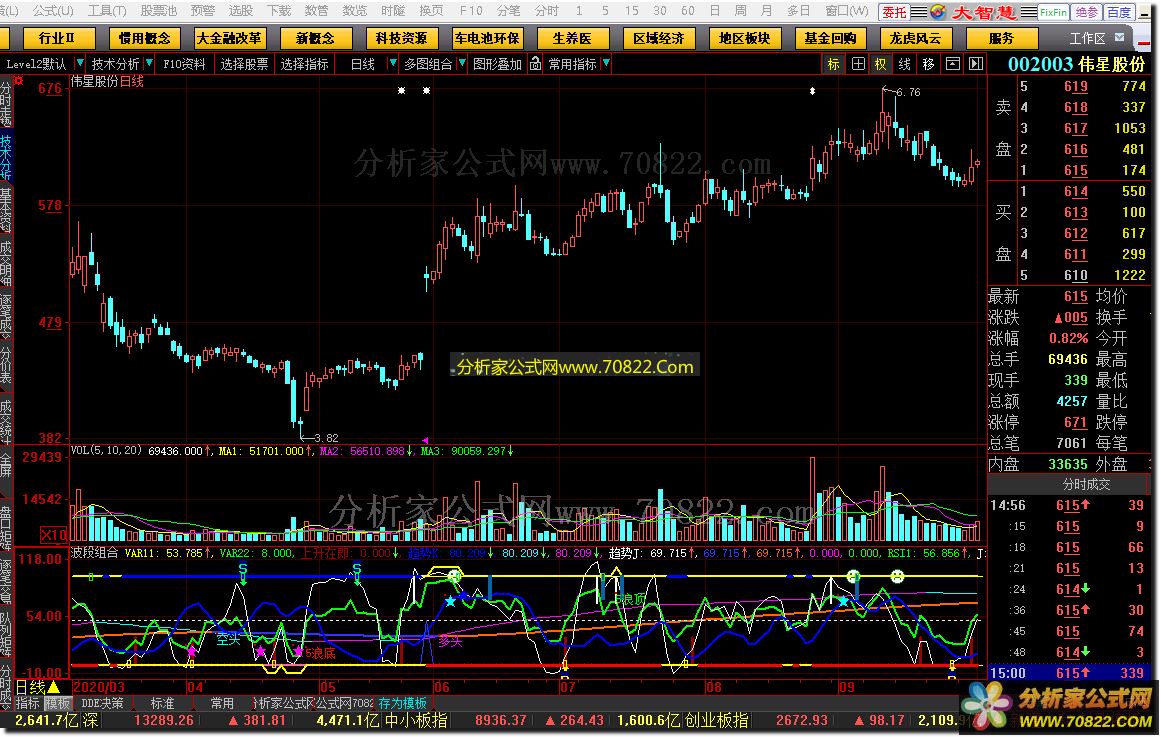
Task: Click the 6.76 high price label
Action: (x=908, y=93)
